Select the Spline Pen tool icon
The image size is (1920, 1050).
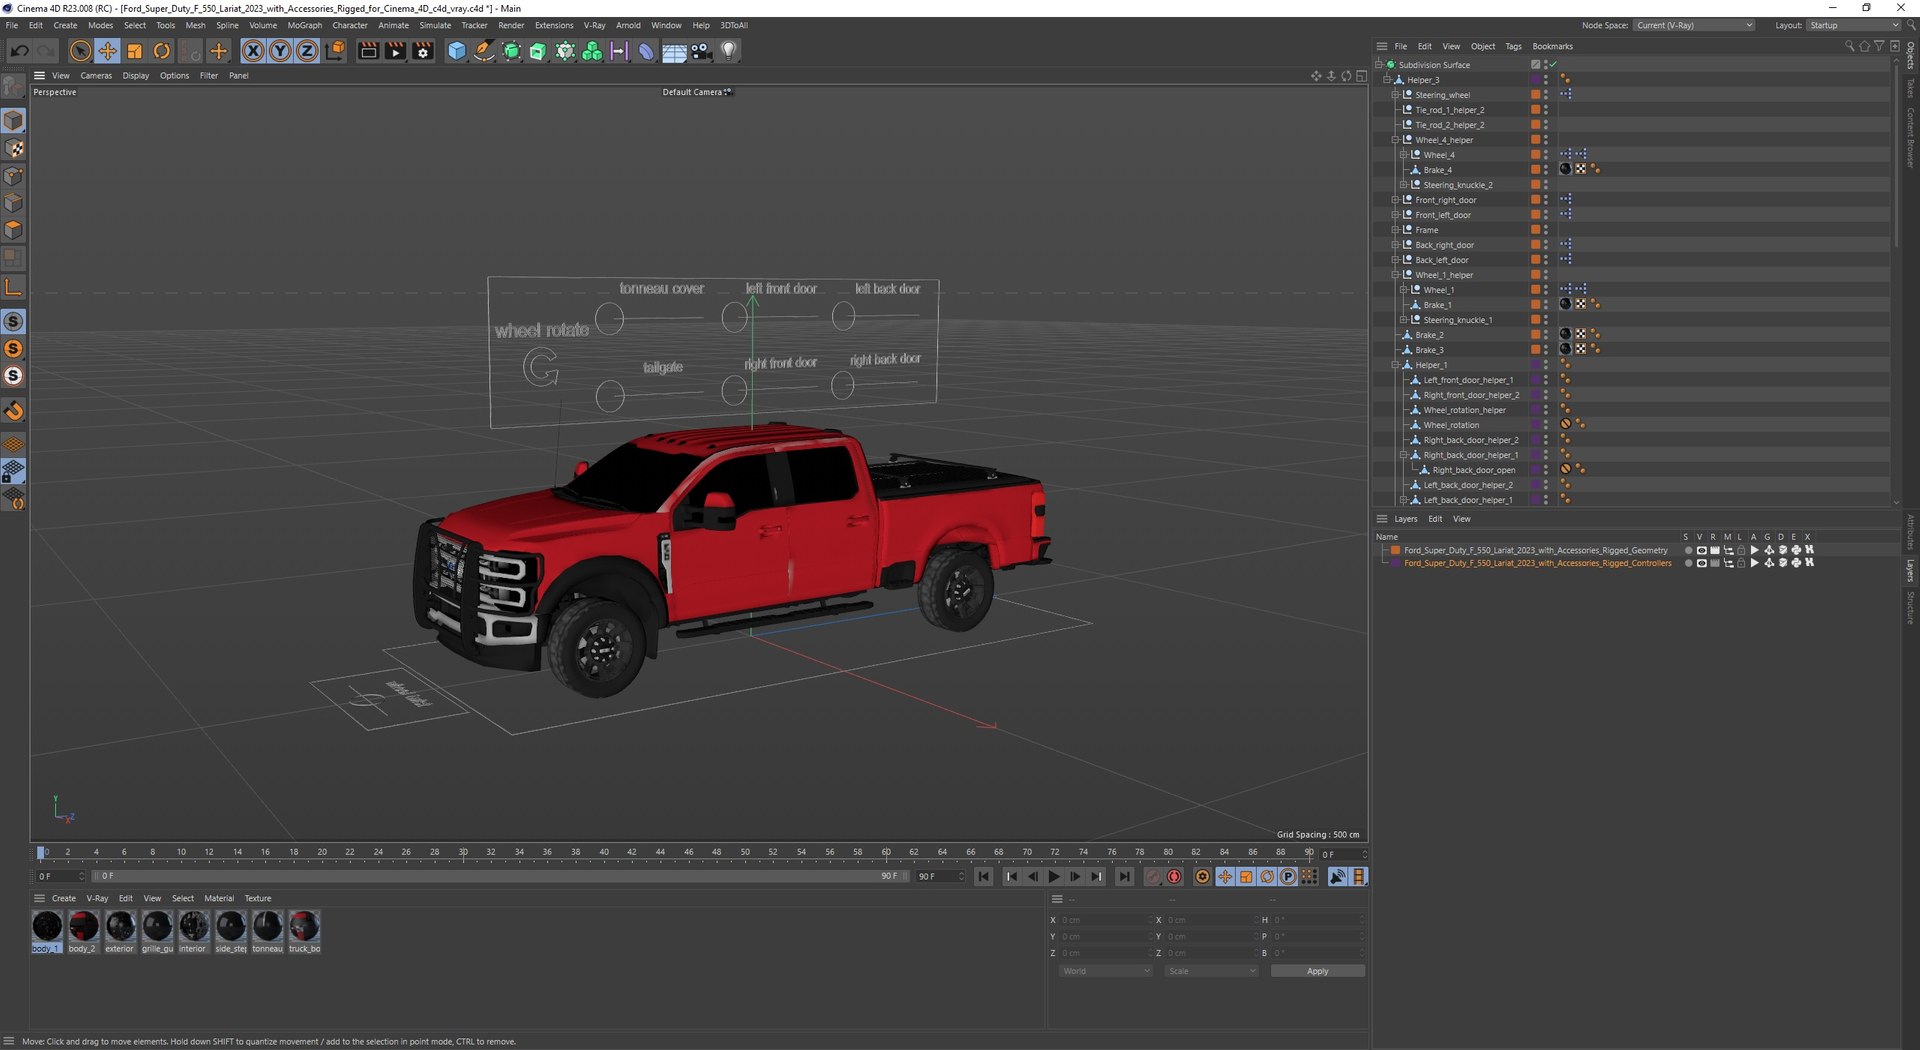pyautogui.click(x=483, y=51)
